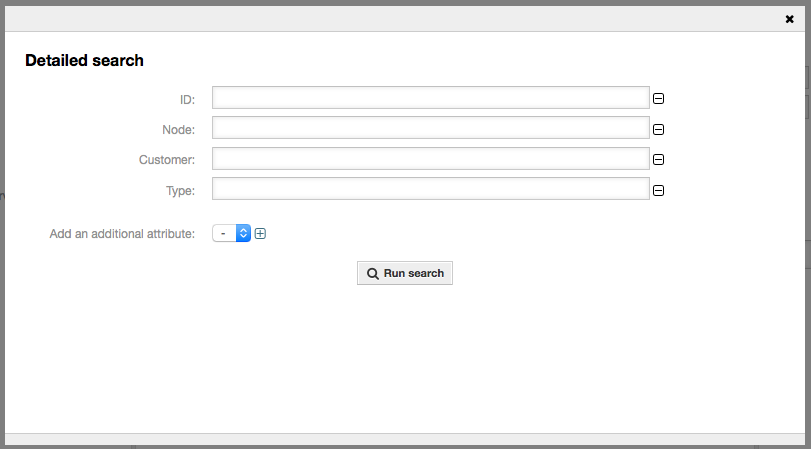Remove the ID search field

(659, 98)
